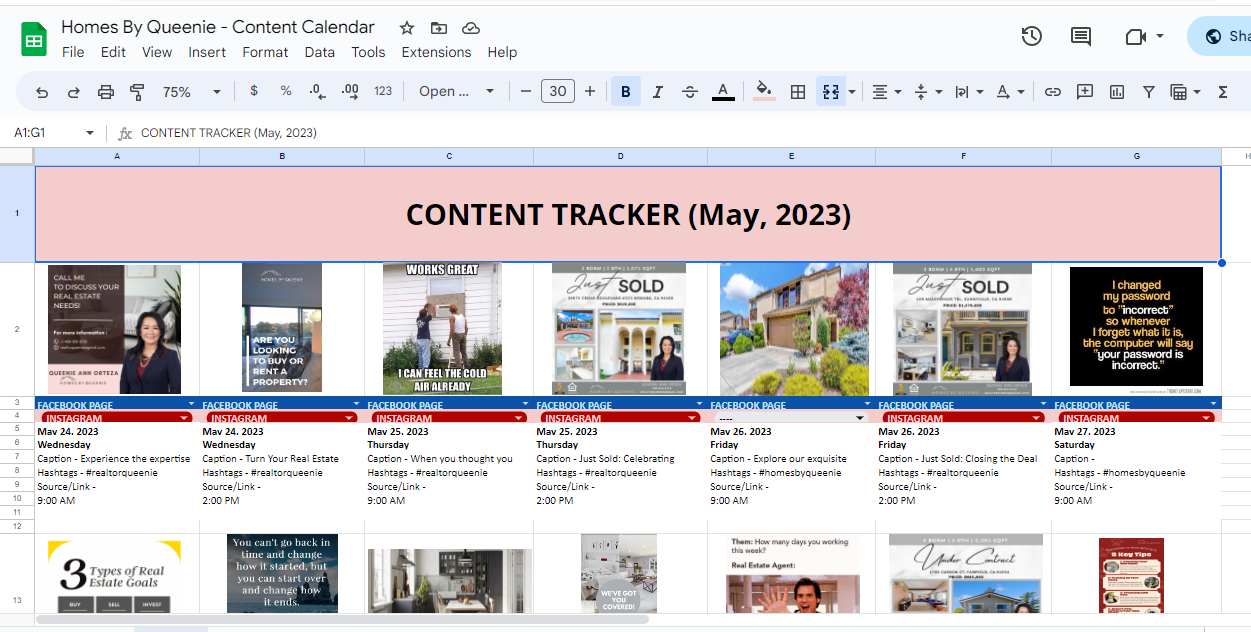The height and width of the screenshot is (632, 1251).
Task: Click the Print icon in toolbar
Action: (106, 92)
